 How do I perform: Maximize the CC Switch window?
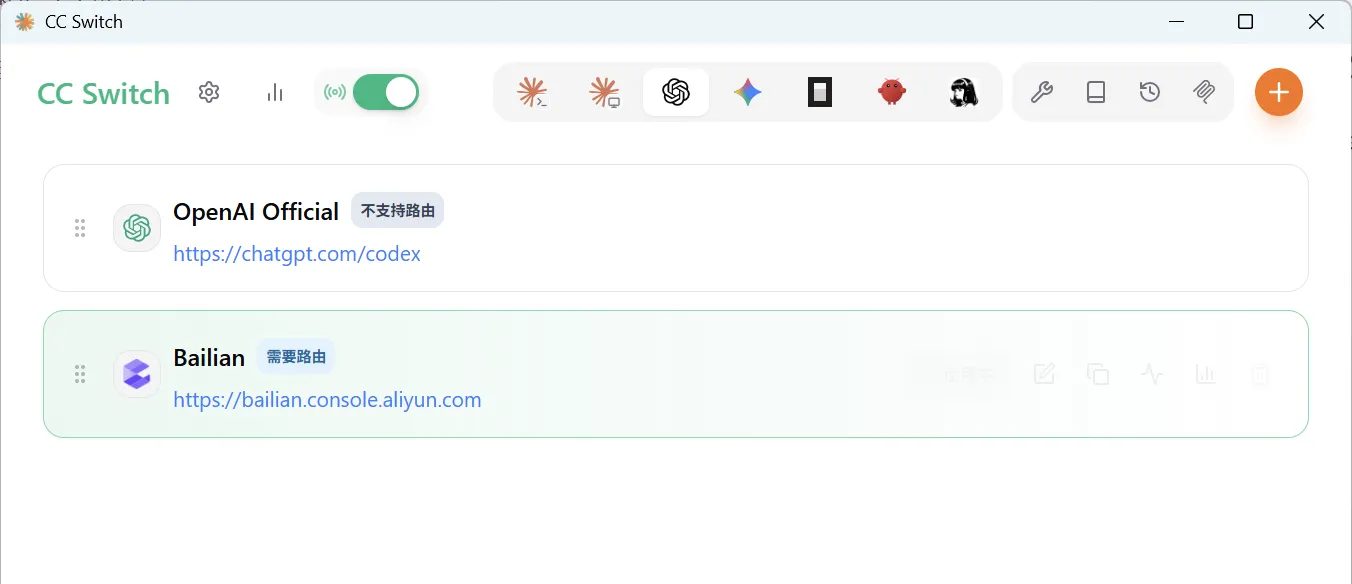click(1245, 21)
